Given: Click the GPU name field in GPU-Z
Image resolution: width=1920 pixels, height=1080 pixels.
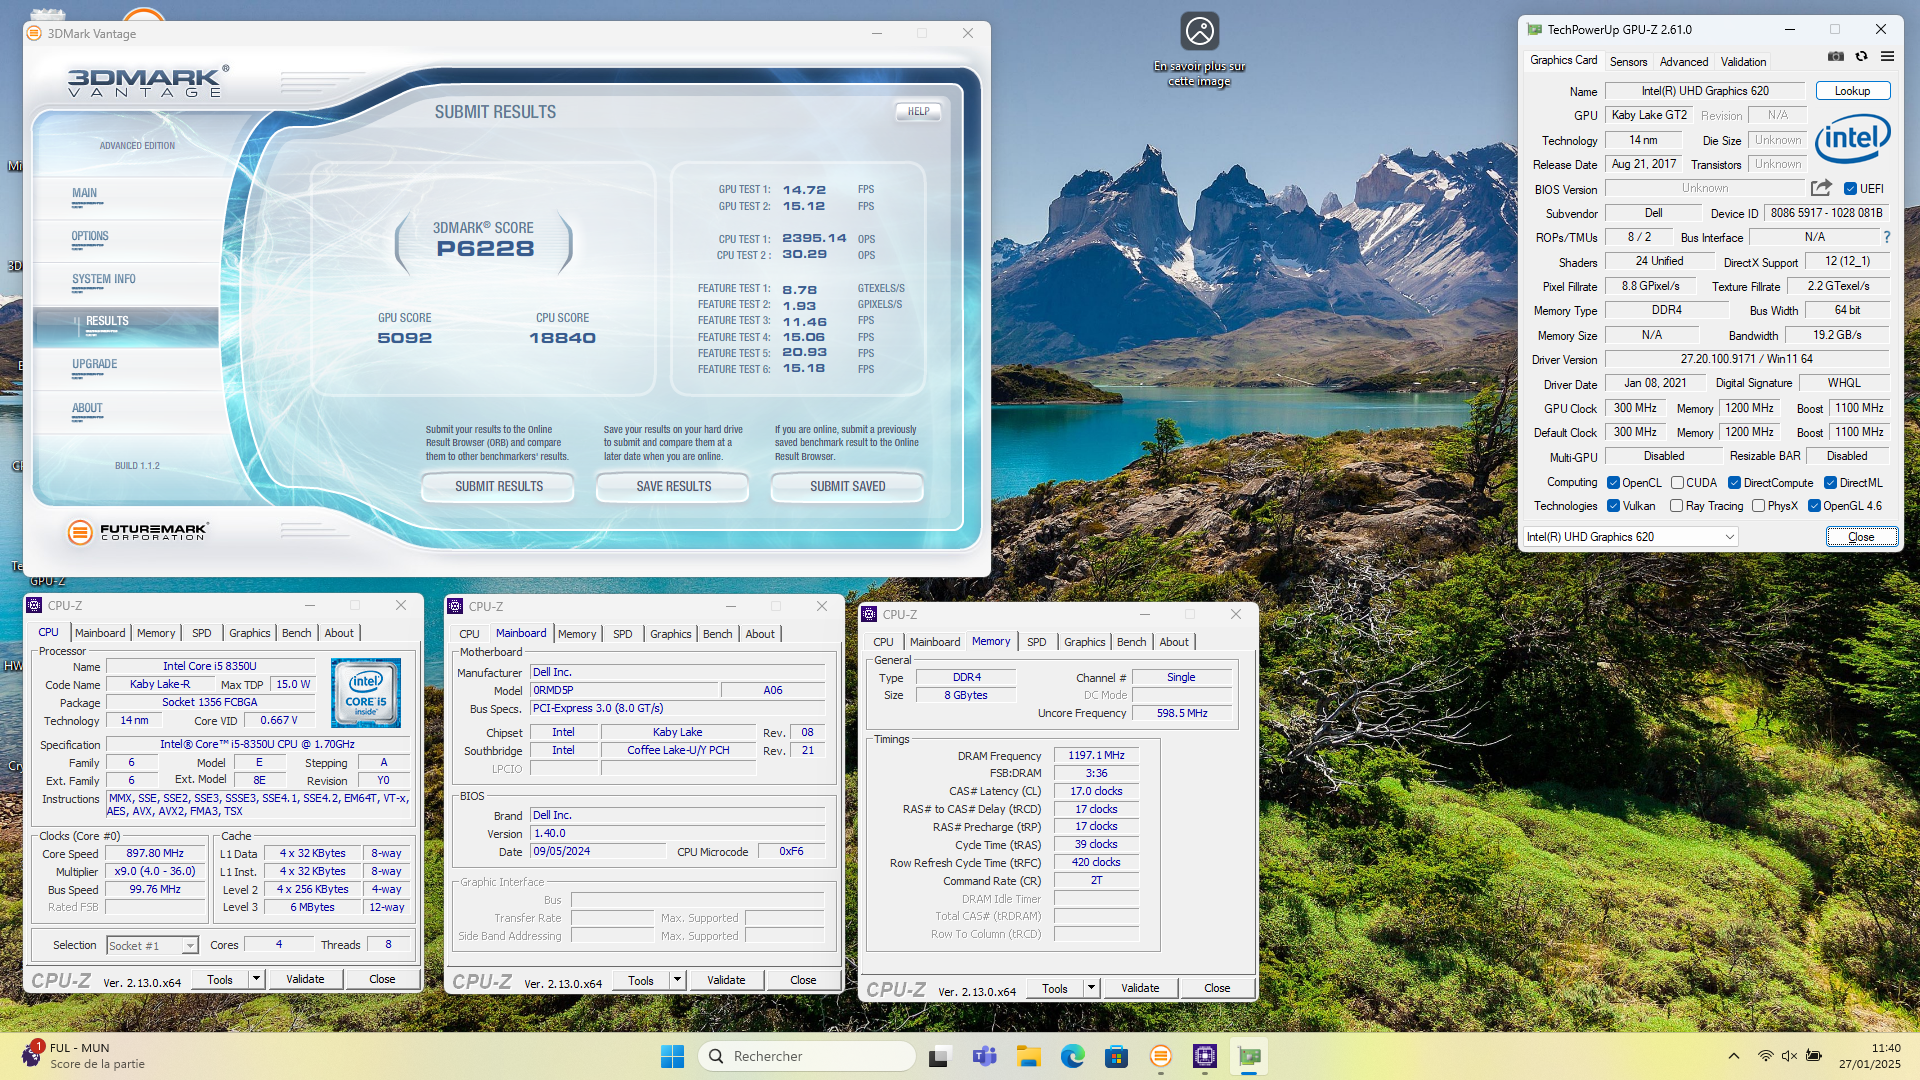Looking at the screenshot, I should 1704,91.
